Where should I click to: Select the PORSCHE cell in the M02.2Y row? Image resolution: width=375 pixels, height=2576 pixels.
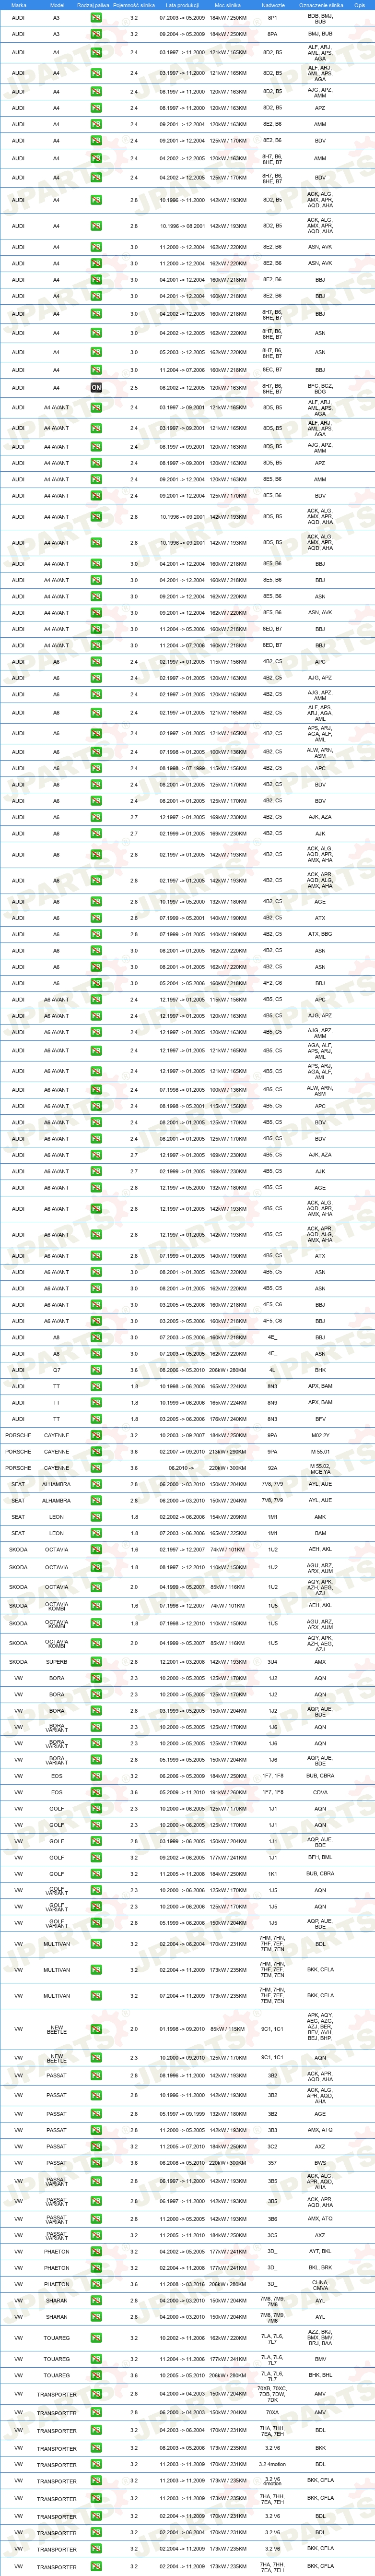coord(18,1435)
